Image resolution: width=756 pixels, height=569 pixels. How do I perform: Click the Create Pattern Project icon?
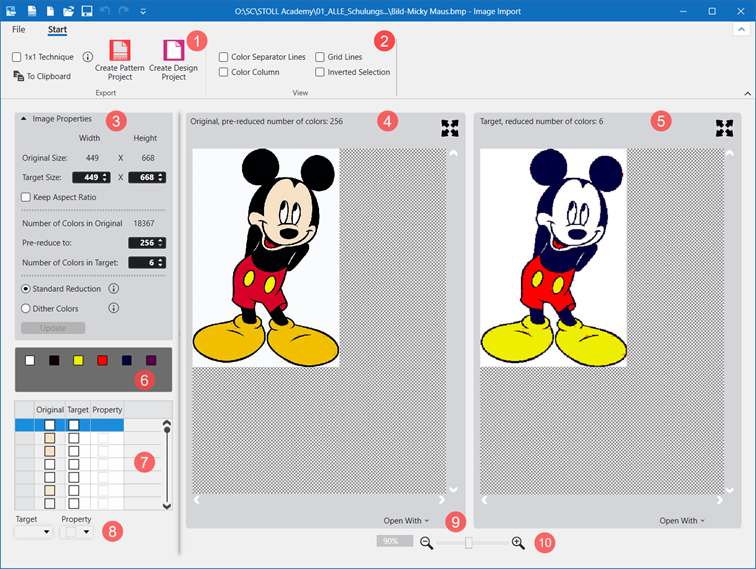(x=120, y=50)
